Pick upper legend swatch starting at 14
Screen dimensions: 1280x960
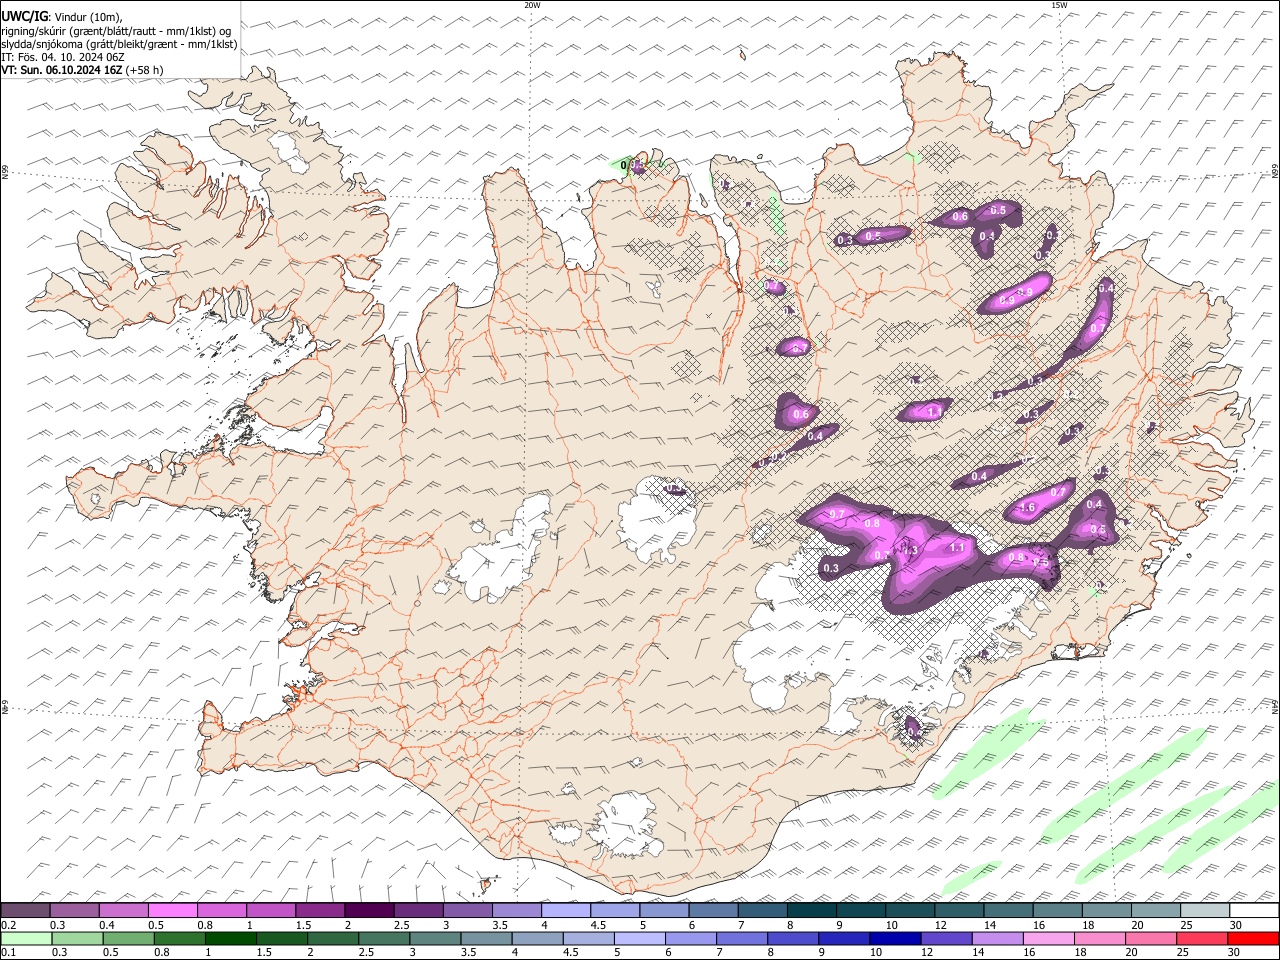pos(1009,910)
